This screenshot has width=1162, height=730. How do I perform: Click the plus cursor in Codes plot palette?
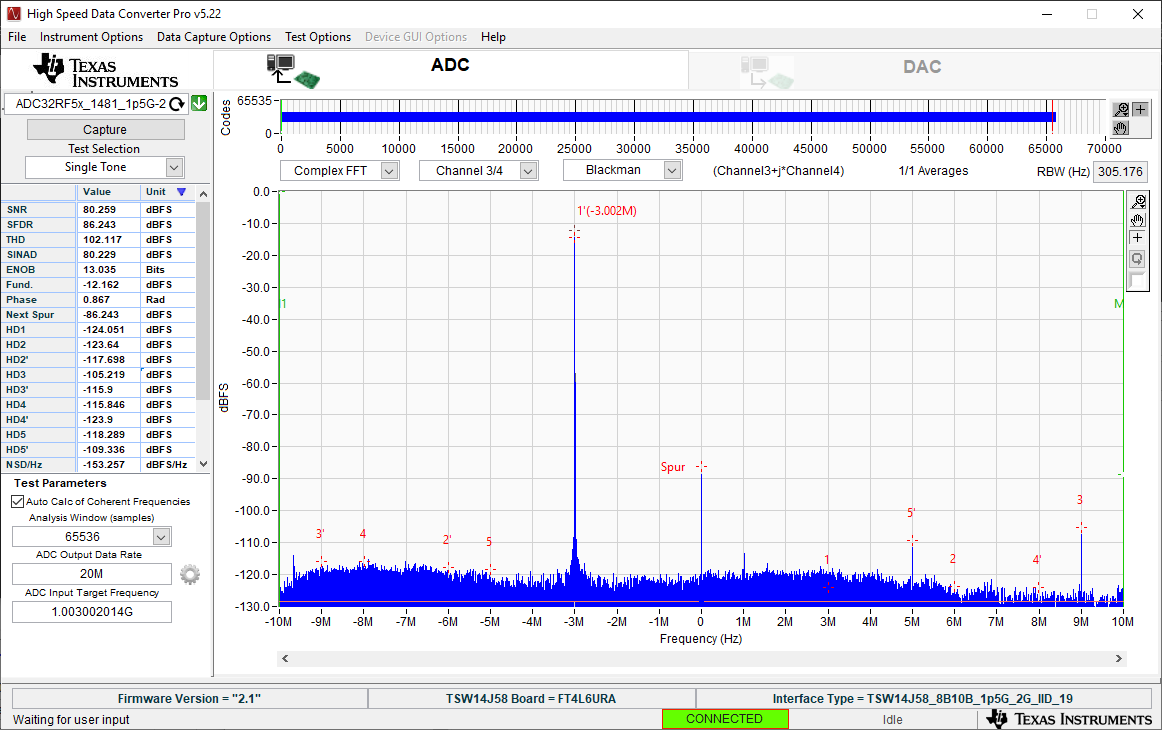click(1140, 109)
